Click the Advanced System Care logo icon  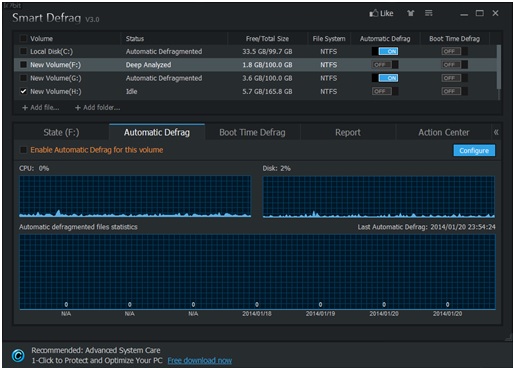18,355
